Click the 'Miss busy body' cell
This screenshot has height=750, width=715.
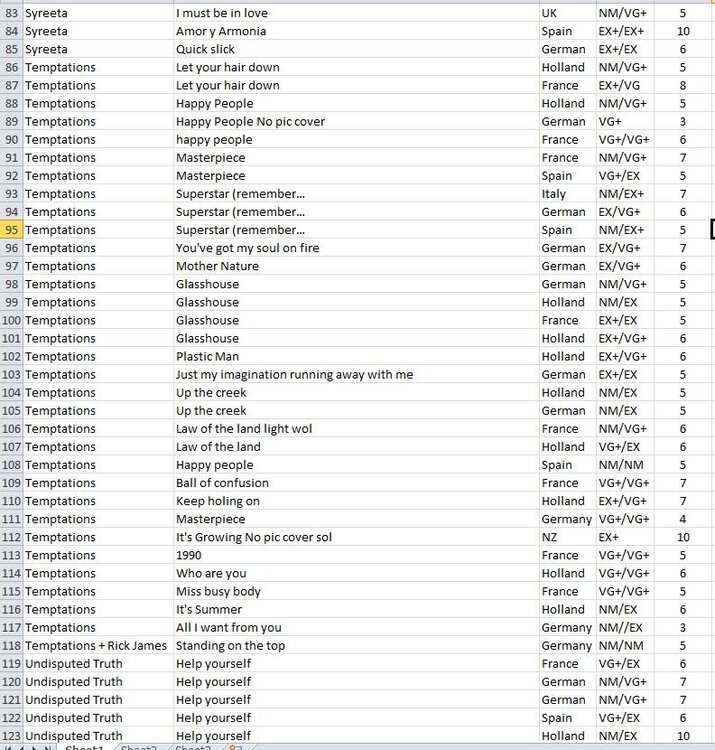(355, 591)
